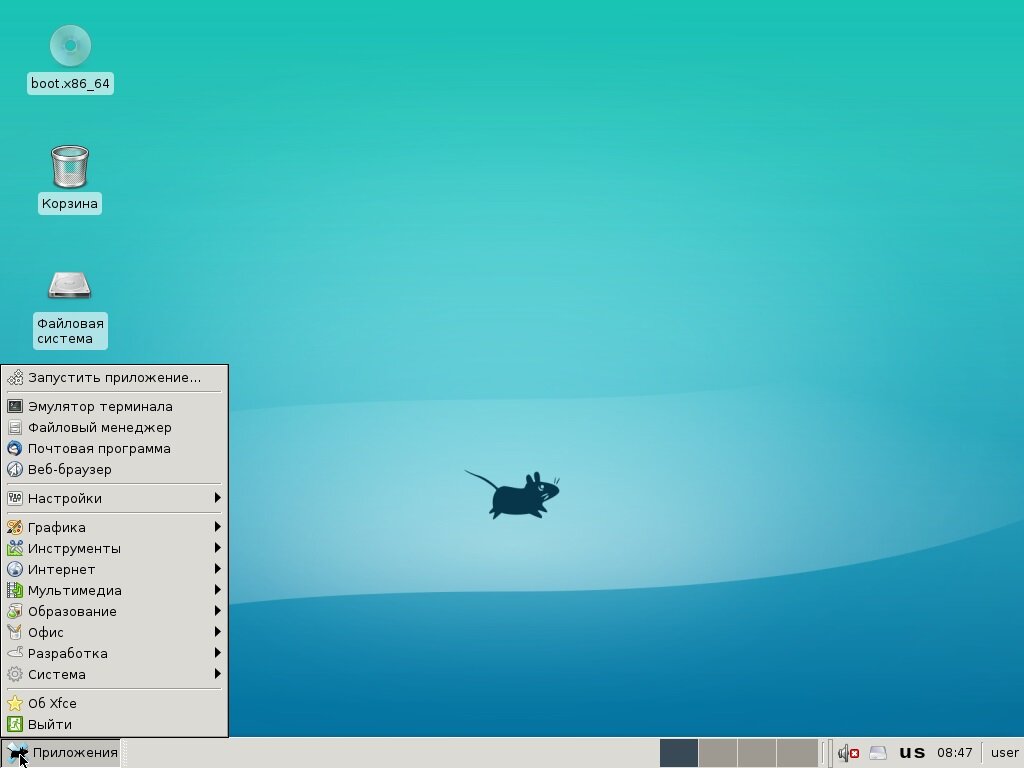Click the Xfce mouse logo on the Приложения button

tap(17, 752)
